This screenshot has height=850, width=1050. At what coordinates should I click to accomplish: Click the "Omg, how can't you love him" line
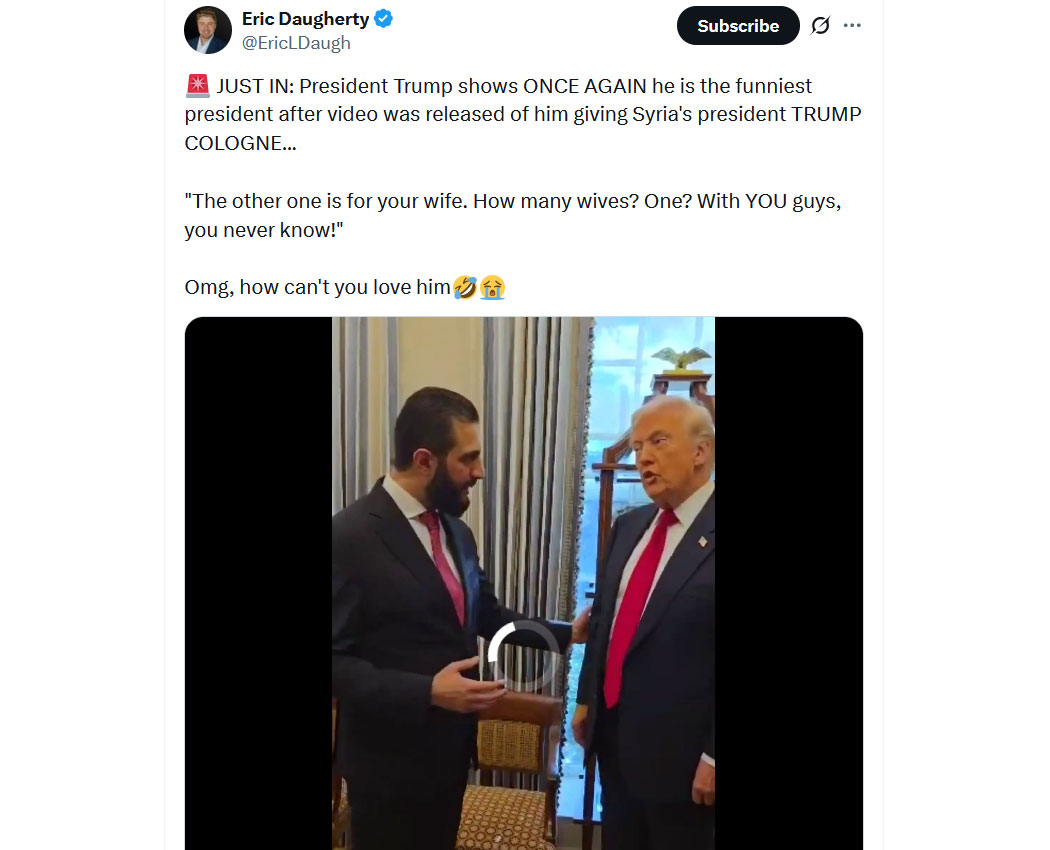point(317,287)
